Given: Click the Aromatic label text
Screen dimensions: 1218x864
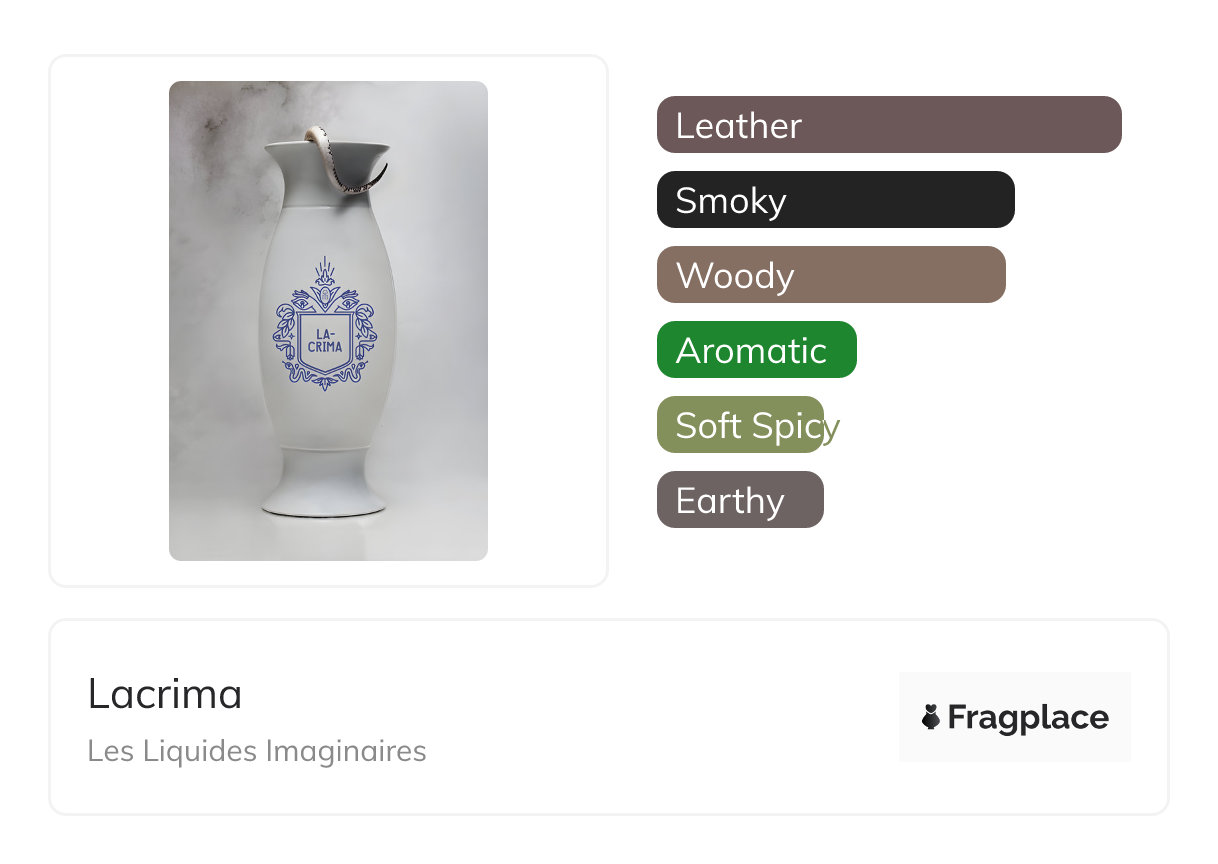Looking at the screenshot, I should pos(751,351).
